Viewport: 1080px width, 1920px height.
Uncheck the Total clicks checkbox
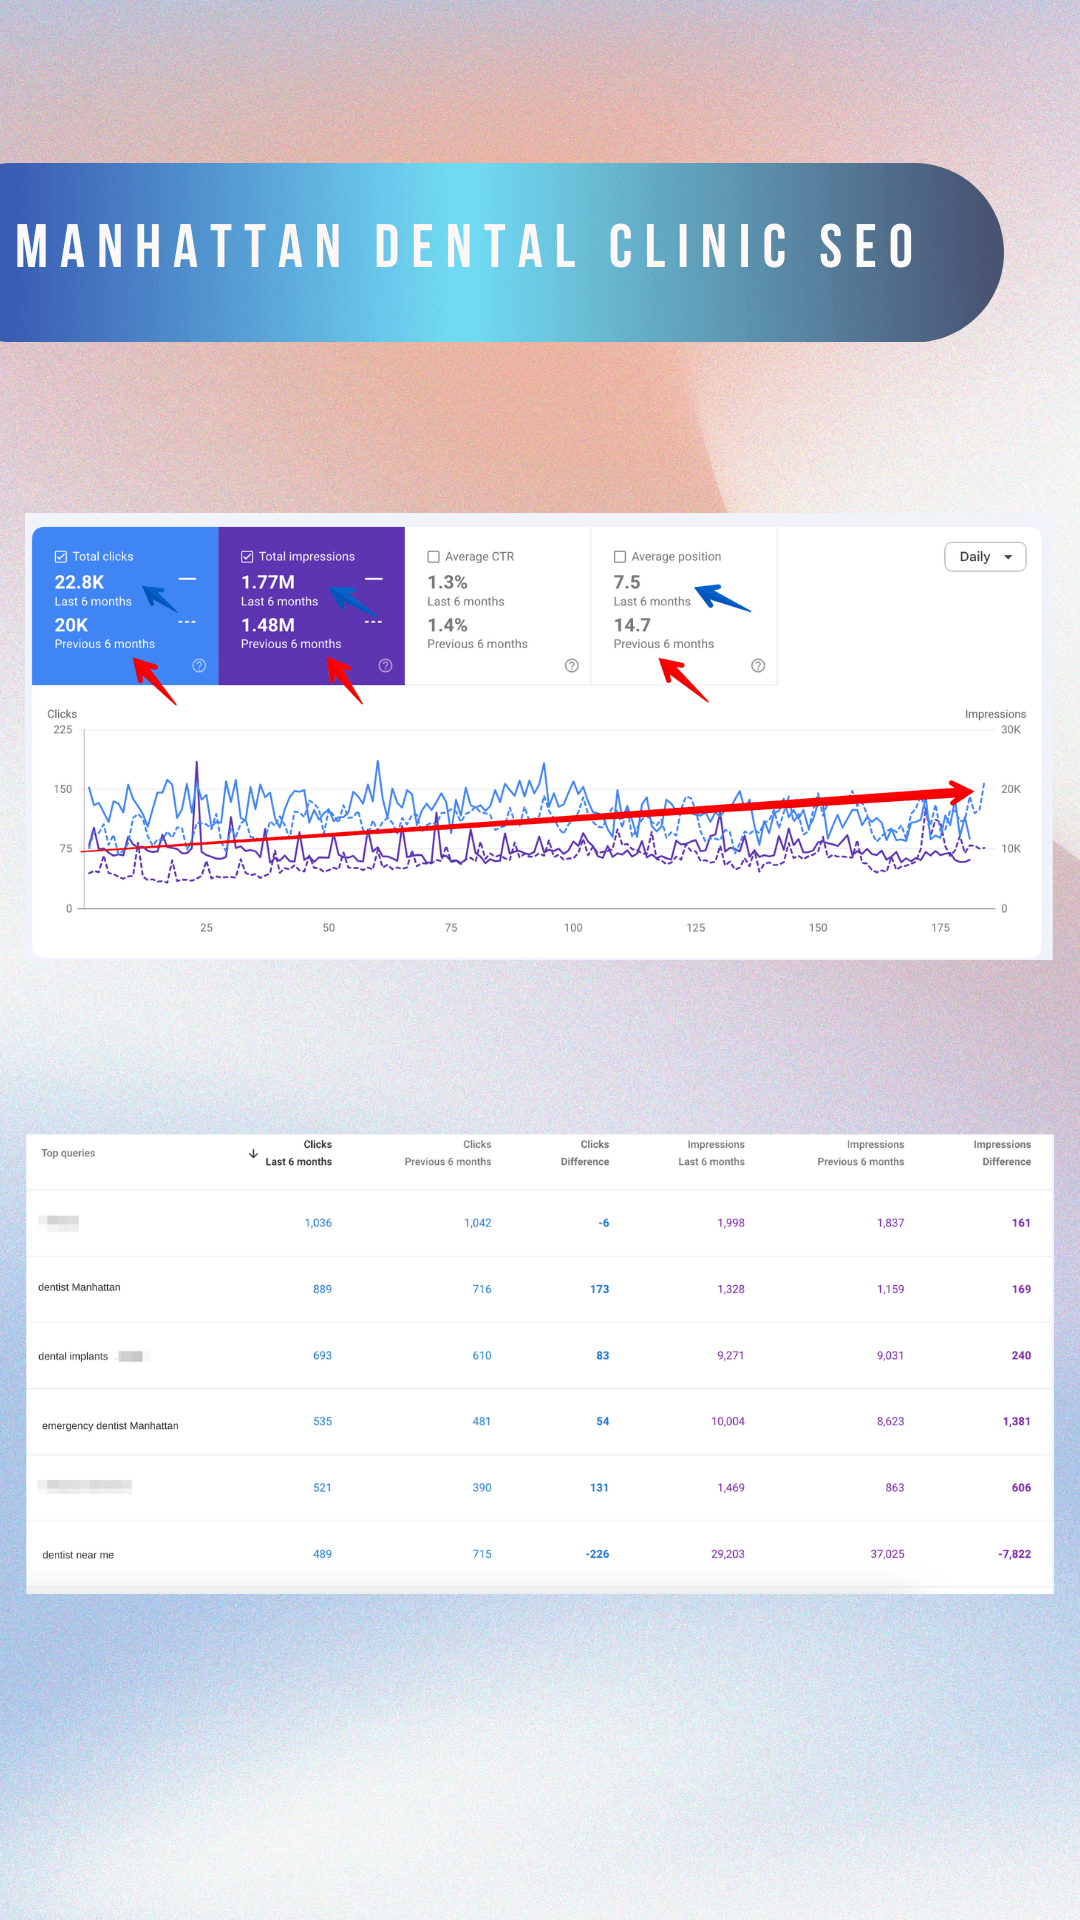pyautogui.click(x=61, y=557)
